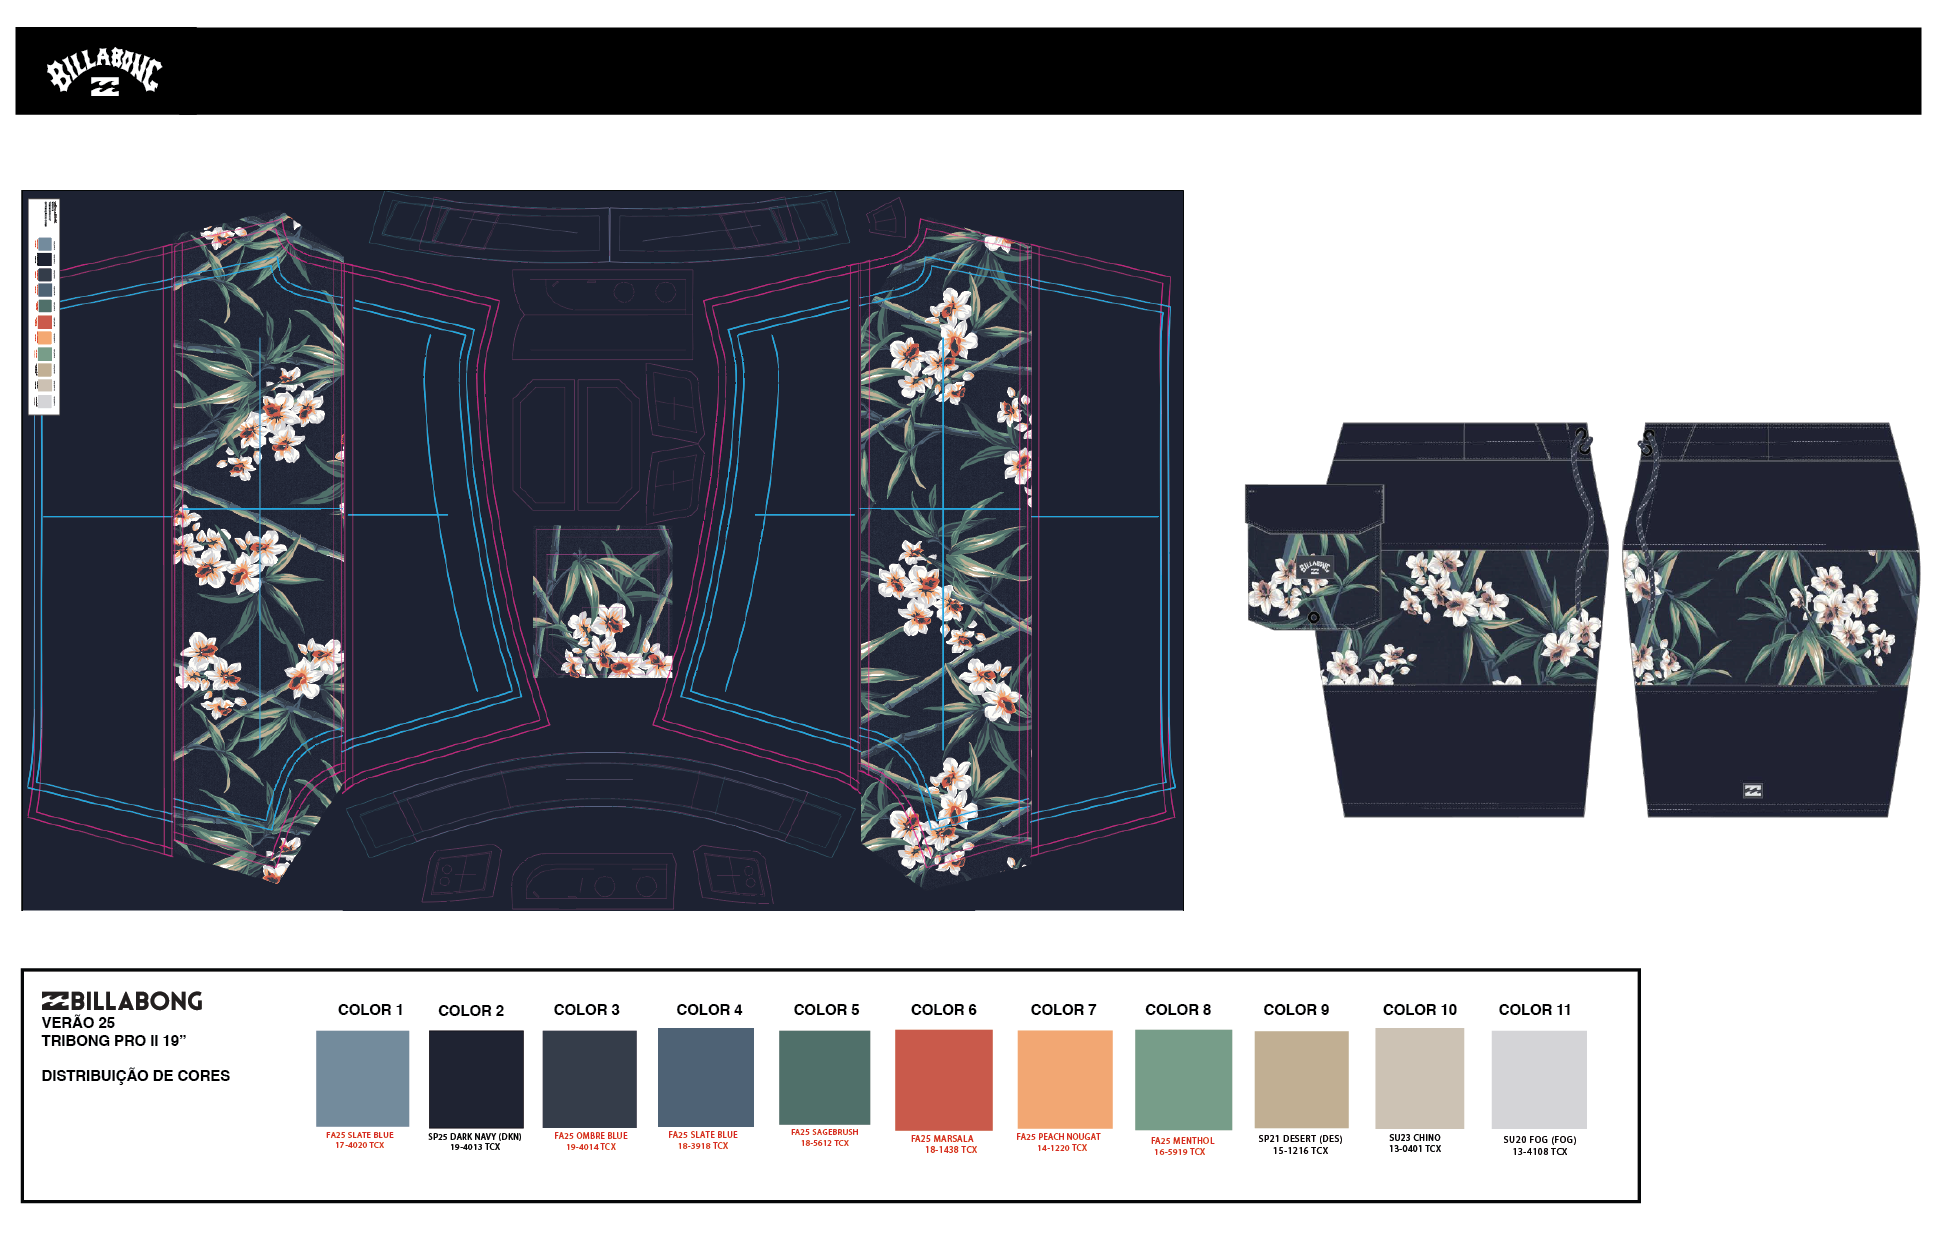The image size is (1941, 1241).
Task: Select the COLOR 8 menthol swatch
Action: [x=1183, y=1080]
